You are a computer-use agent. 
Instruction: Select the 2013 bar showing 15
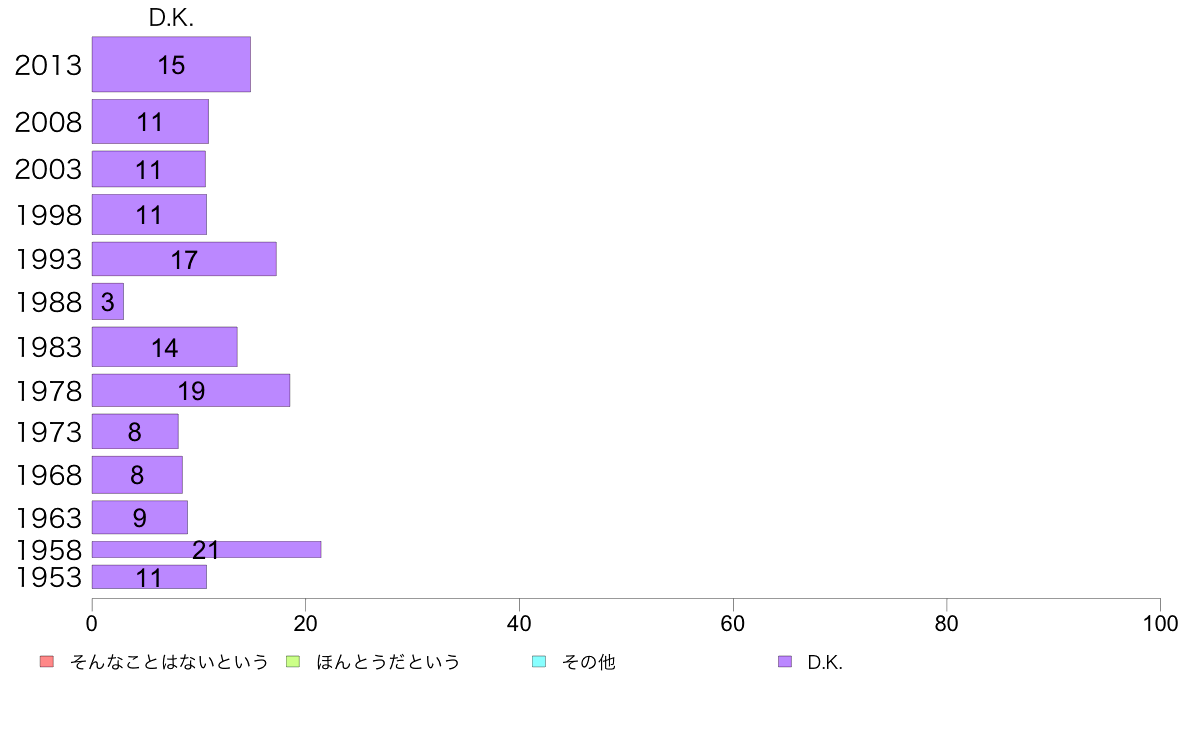pyautogui.click(x=171, y=64)
